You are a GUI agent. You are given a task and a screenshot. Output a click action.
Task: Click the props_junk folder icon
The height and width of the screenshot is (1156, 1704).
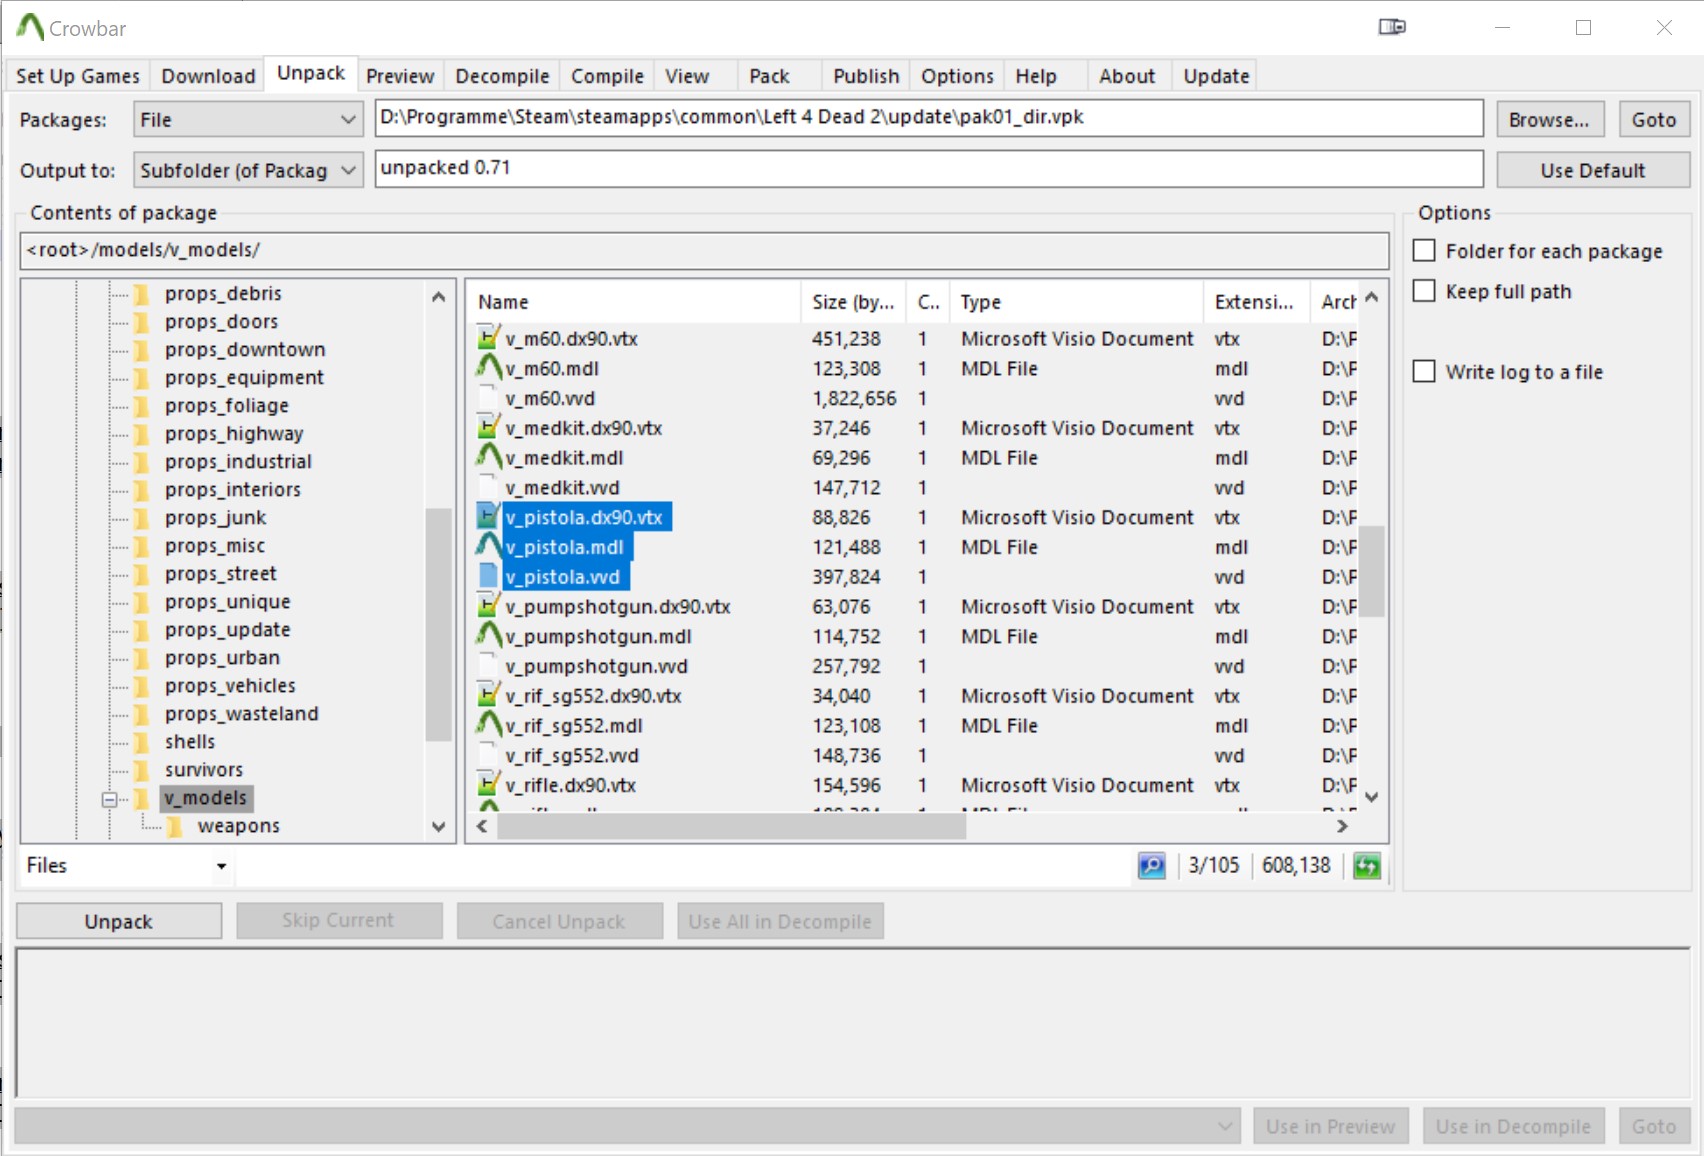143,518
